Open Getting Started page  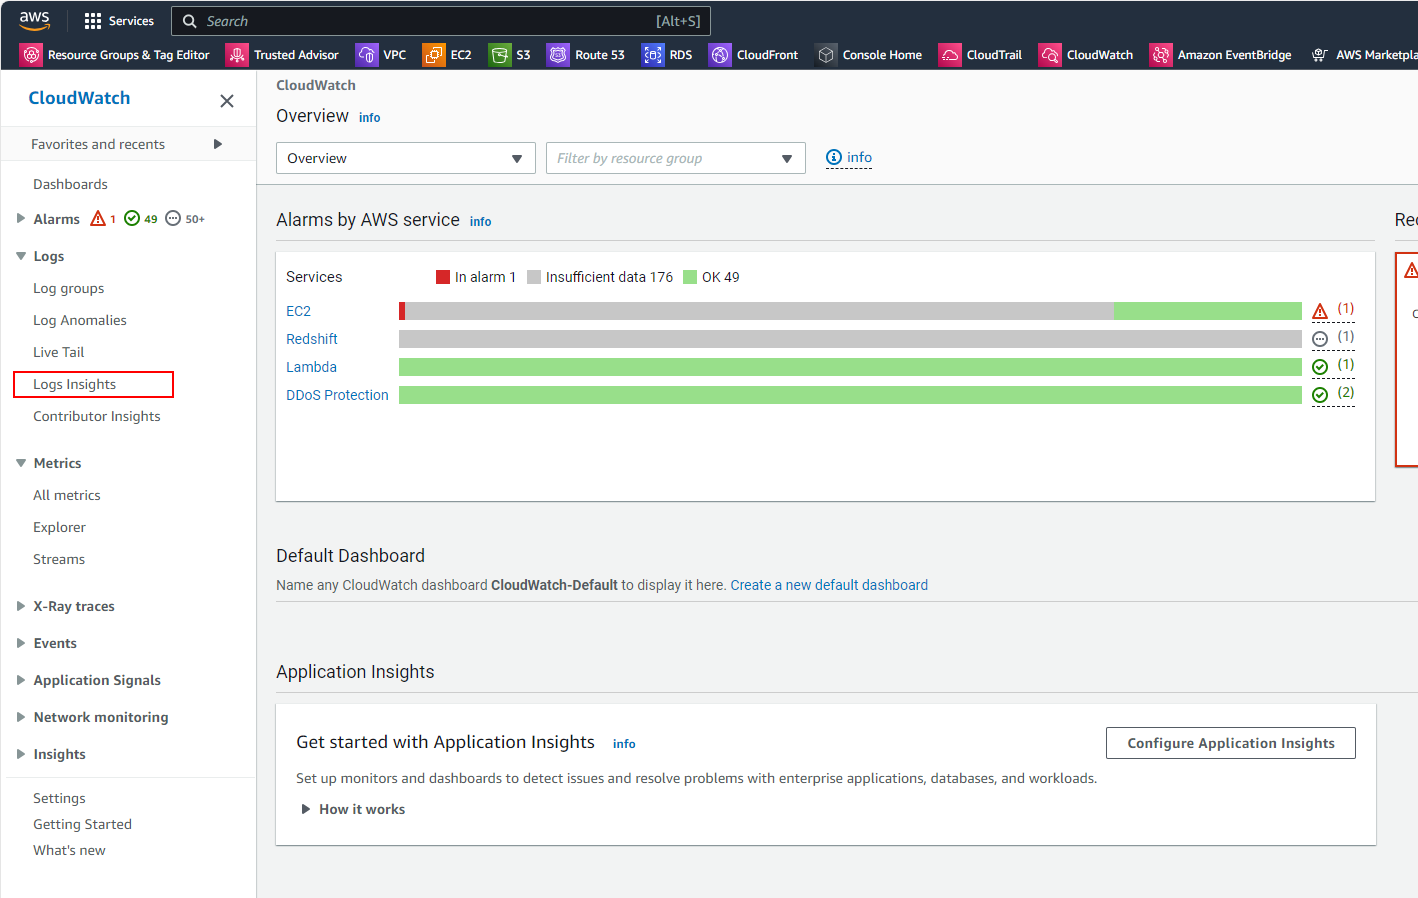coord(82,824)
